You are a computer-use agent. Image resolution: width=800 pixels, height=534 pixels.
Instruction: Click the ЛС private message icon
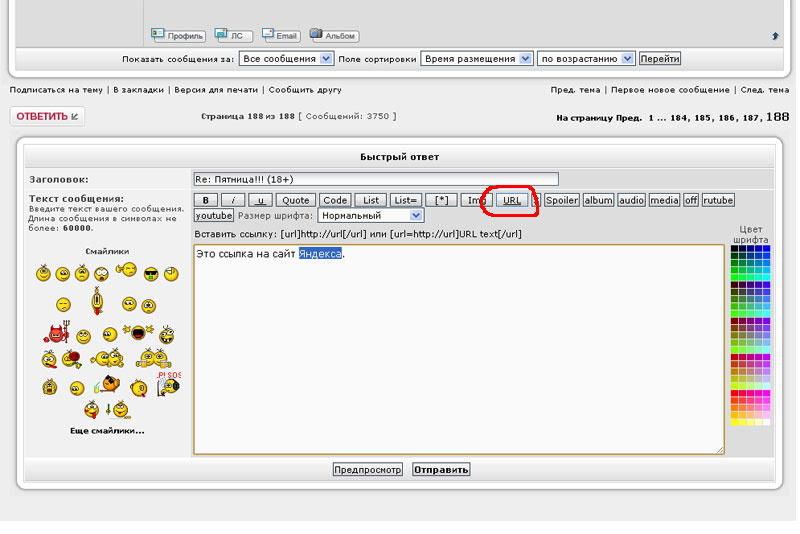[x=234, y=35]
